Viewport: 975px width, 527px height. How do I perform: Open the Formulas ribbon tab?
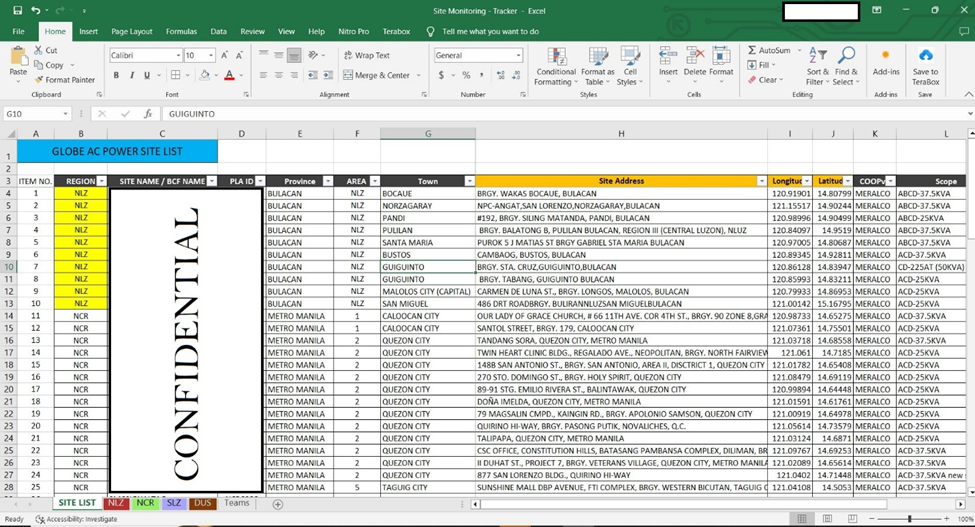click(181, 32)
